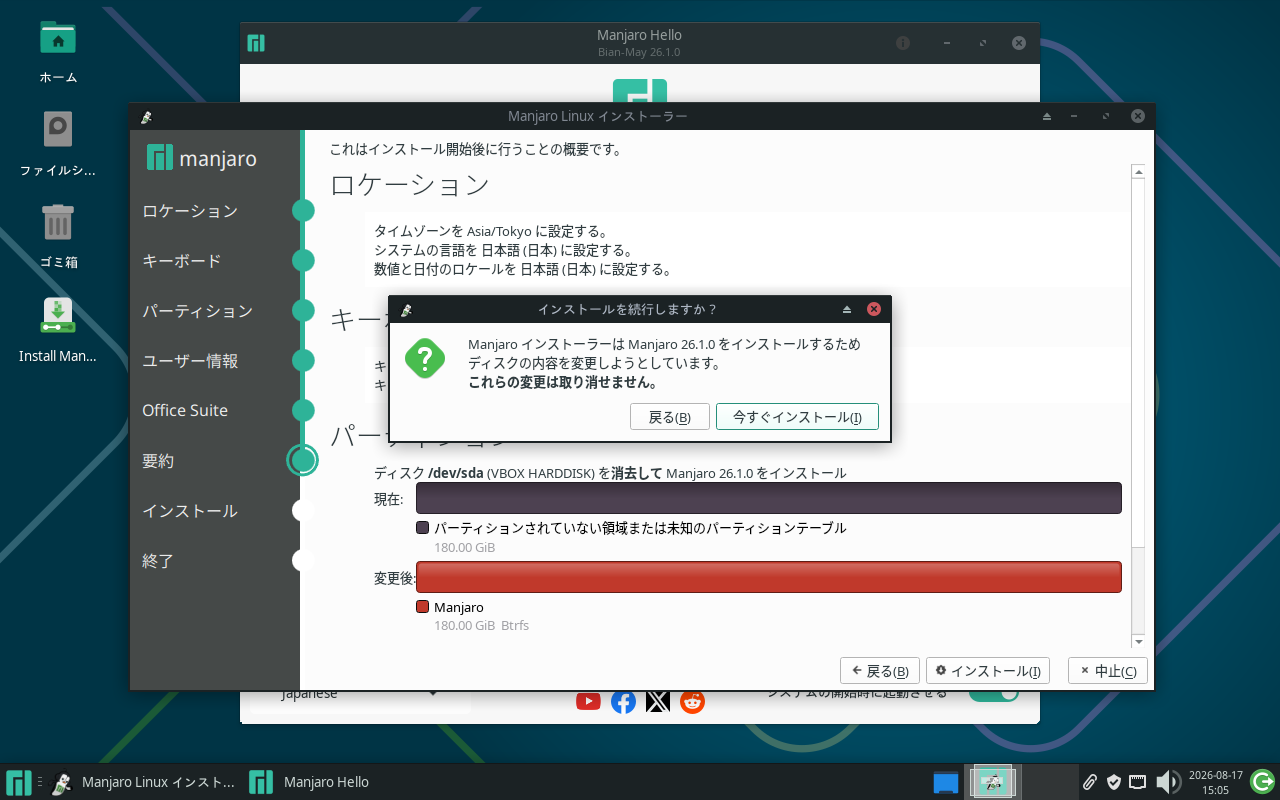The width and height of the screenshot is (1280, 800).
Task: Launch the Install Manjaro desktop icon
Action: coord(58,315)
